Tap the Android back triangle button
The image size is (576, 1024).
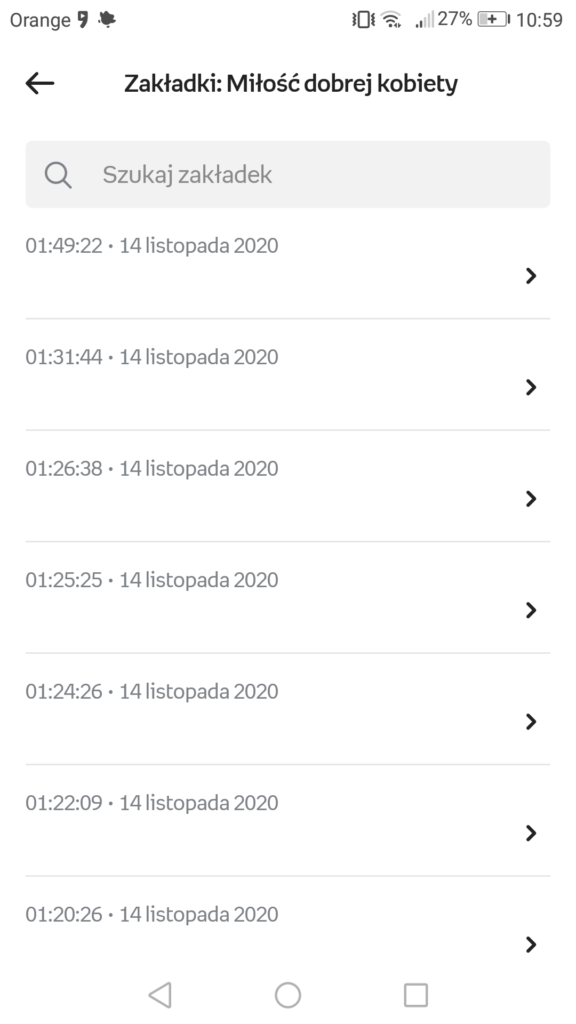click(x=161, y=994)
